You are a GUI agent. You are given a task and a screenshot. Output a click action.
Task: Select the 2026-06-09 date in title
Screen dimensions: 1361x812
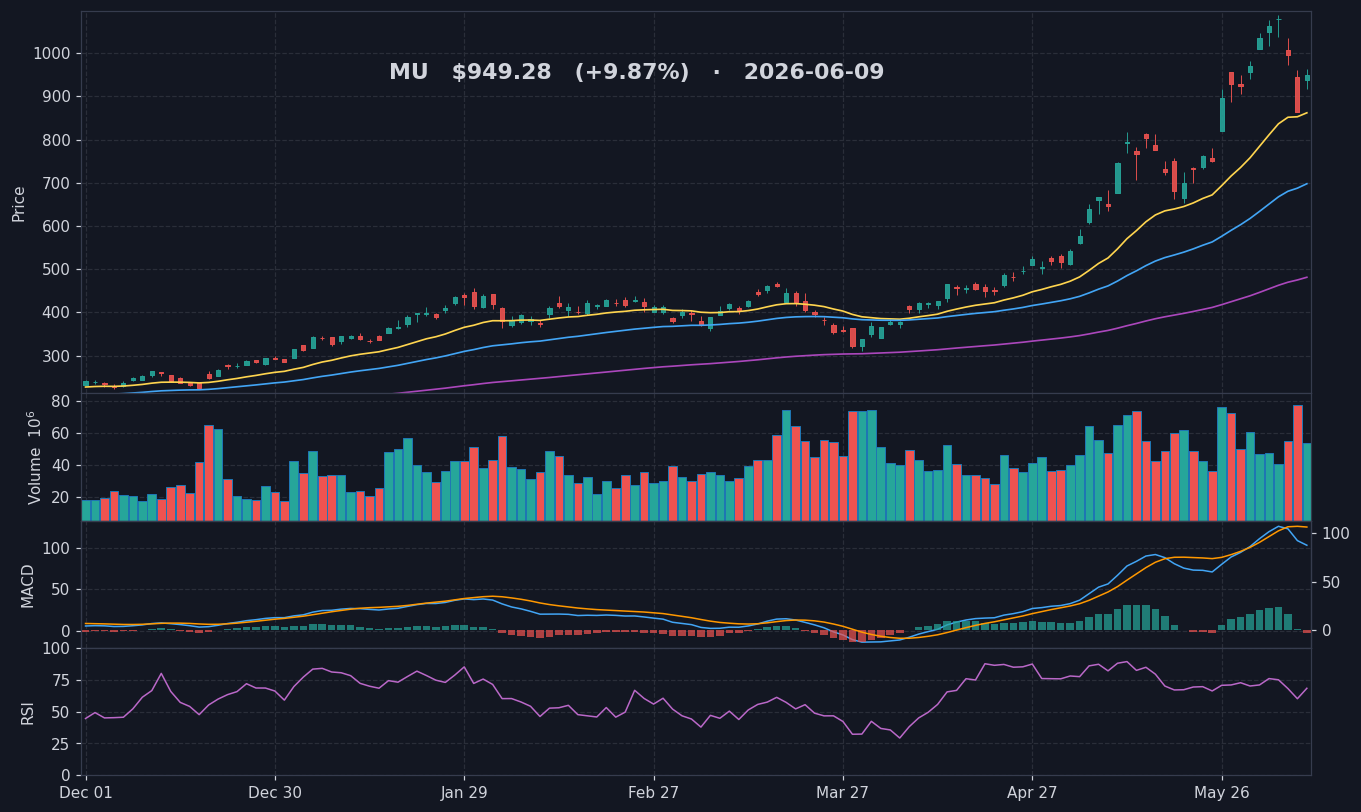(x=814, y=73)
